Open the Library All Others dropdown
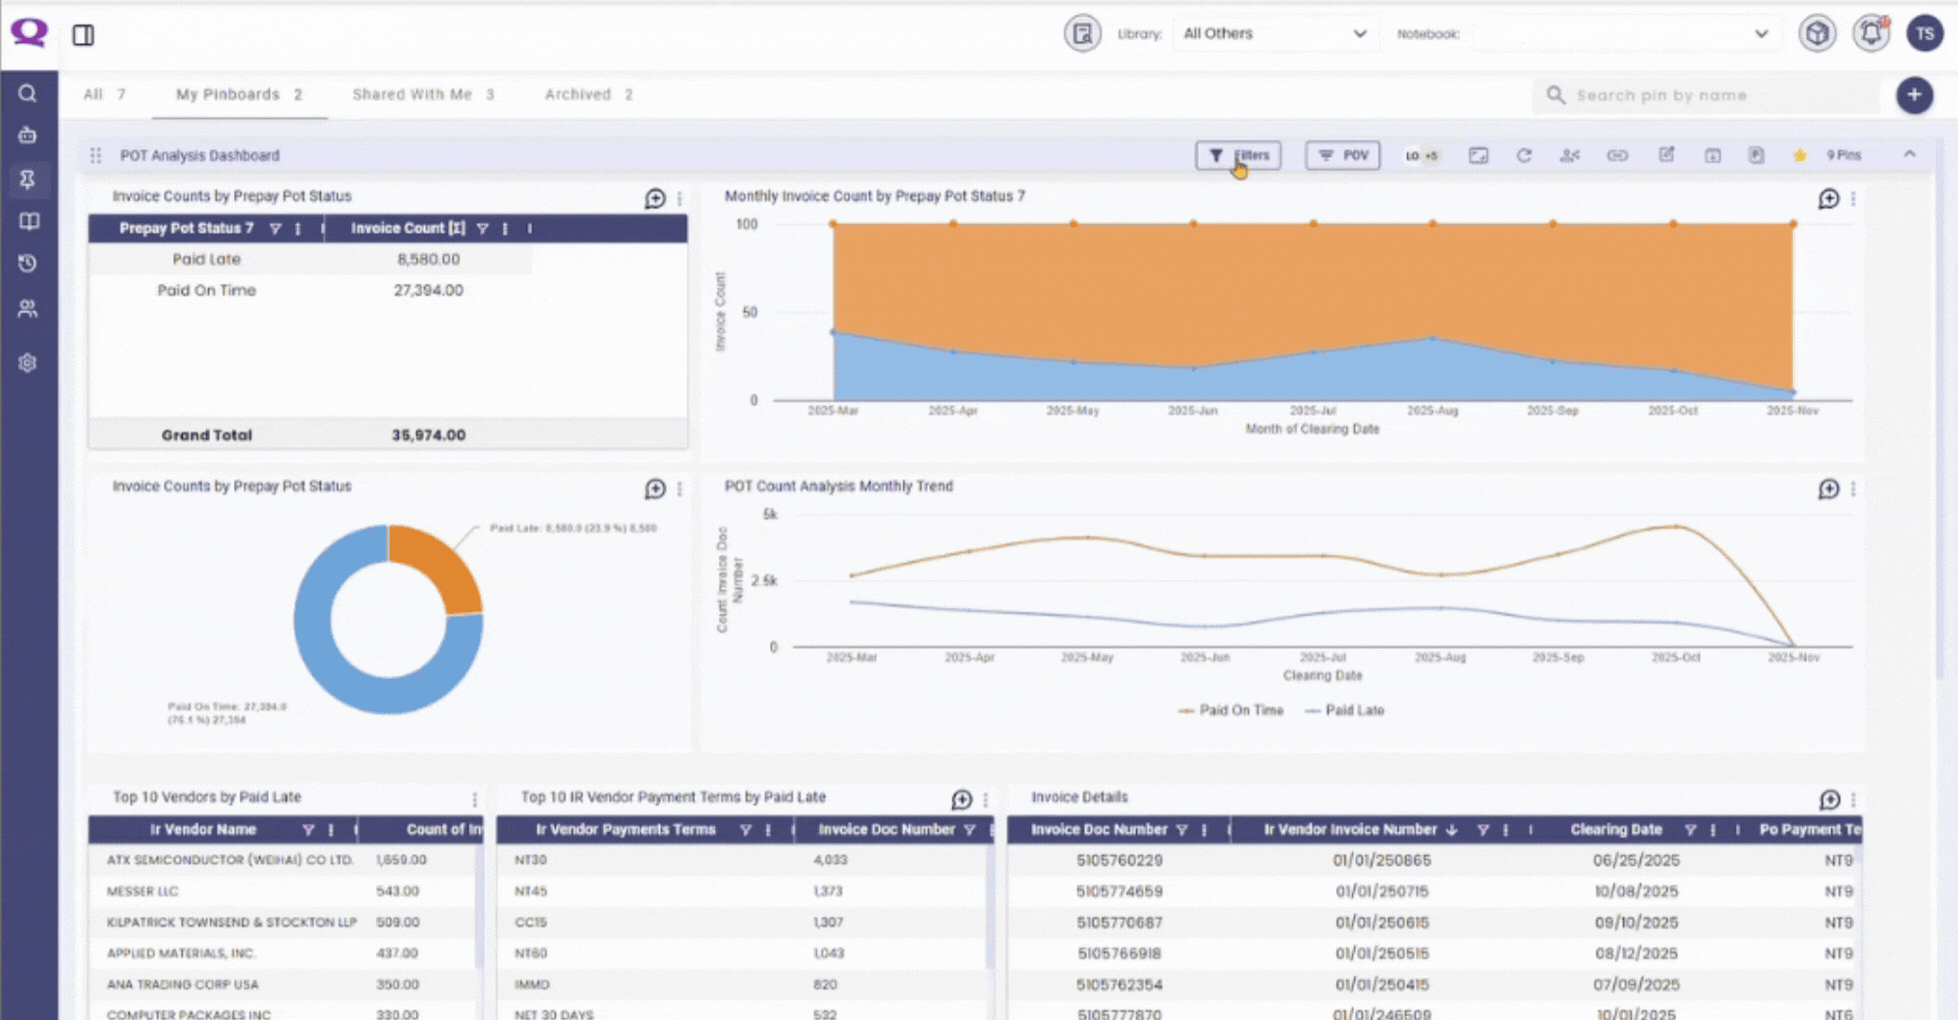This screenshot has height=1020, width=1958. point(1273,34)
